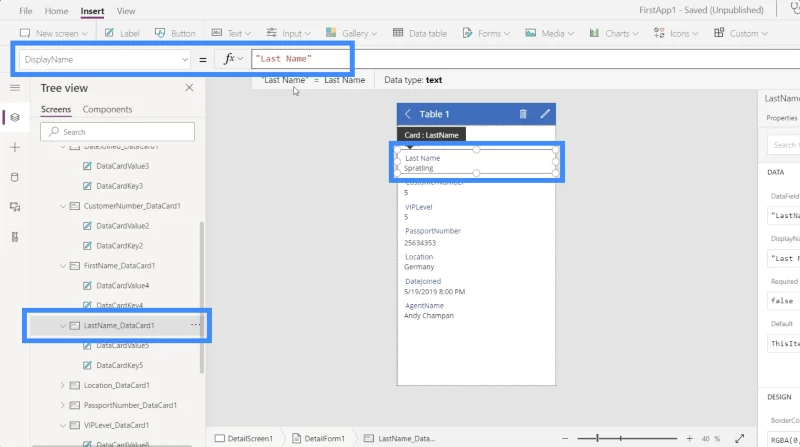This screenshot has width=800, height=447.
Task: Click the Insert plus icon in rail
Action: pos(15,147)
